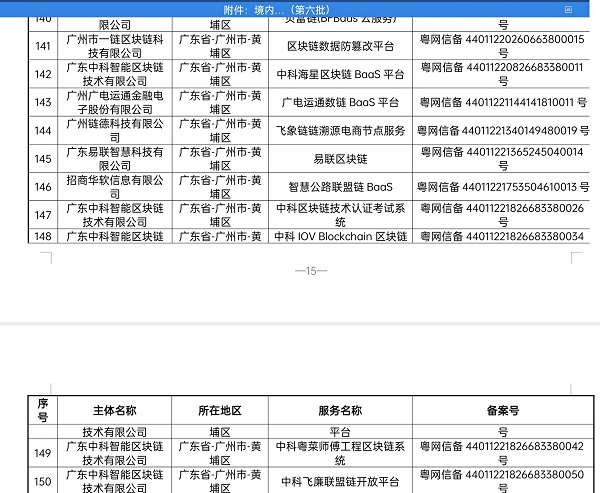Click the document title '附件：境内…(第六批)'
Image resolution: width=600 pixels, height=493 pixels.
[276, 10]
